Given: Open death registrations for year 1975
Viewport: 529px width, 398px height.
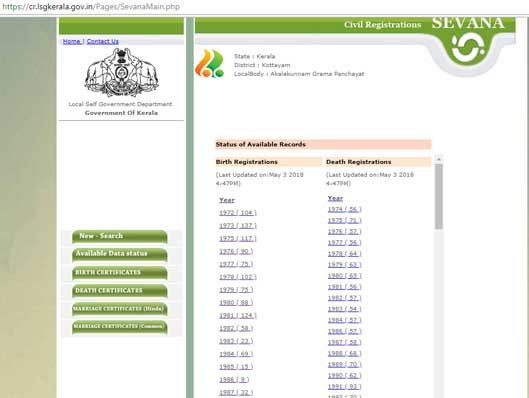Looking at the screenshot, I should [x=344, y=220].
